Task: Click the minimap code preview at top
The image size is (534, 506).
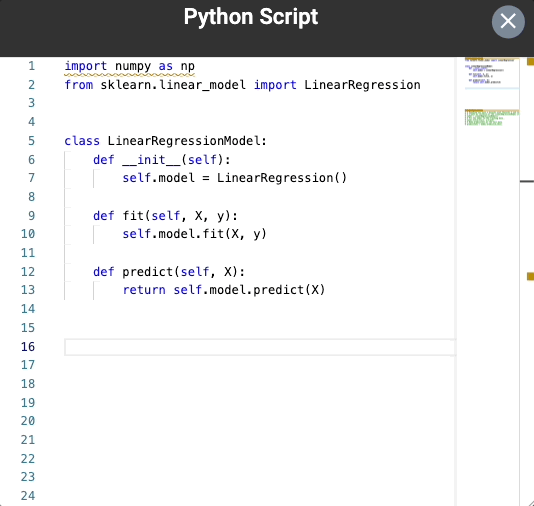Action: tap(492, 72)
